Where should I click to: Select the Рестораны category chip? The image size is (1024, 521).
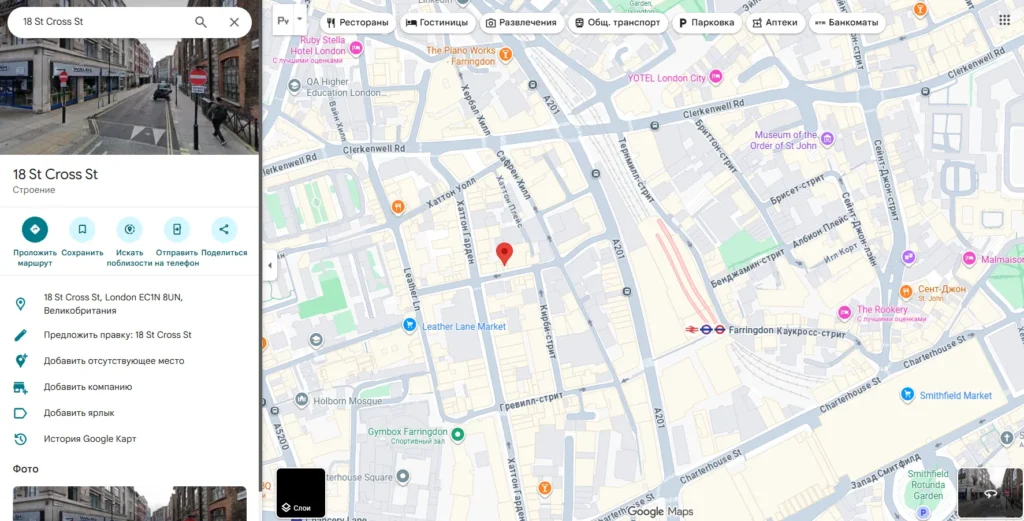point(357,22)
